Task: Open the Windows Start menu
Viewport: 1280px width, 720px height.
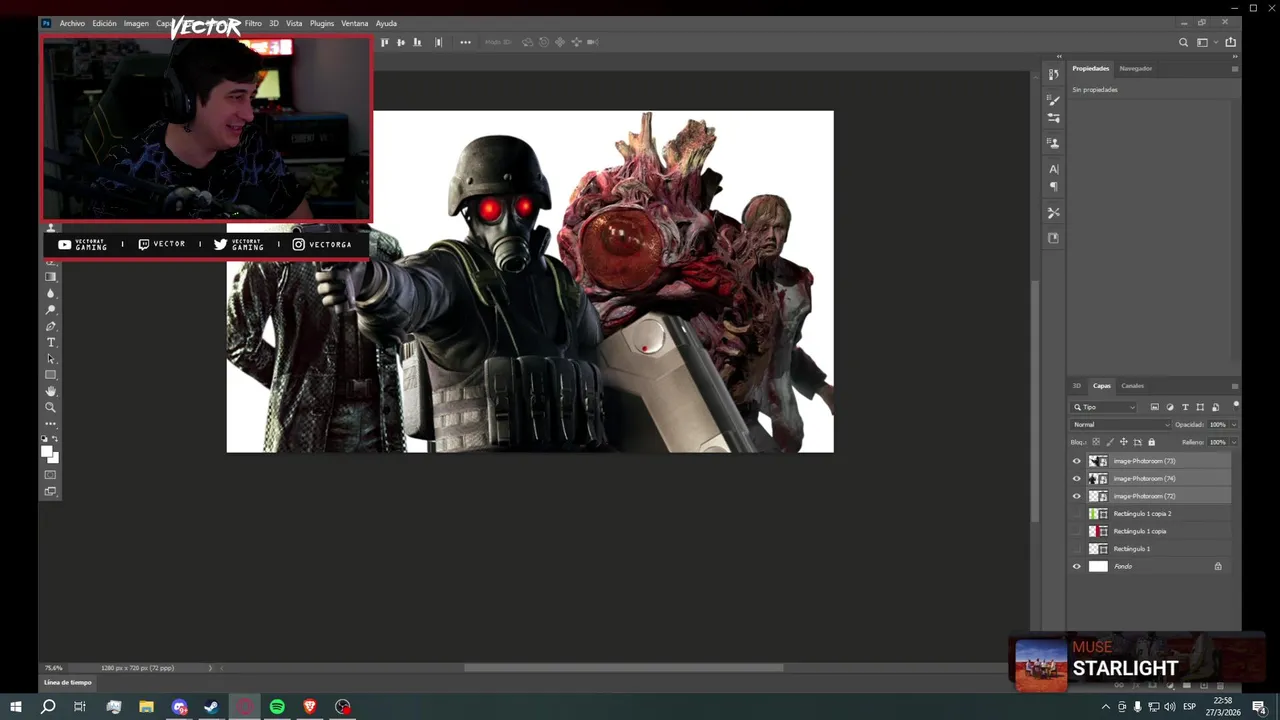Action: (x=16, y=707)
